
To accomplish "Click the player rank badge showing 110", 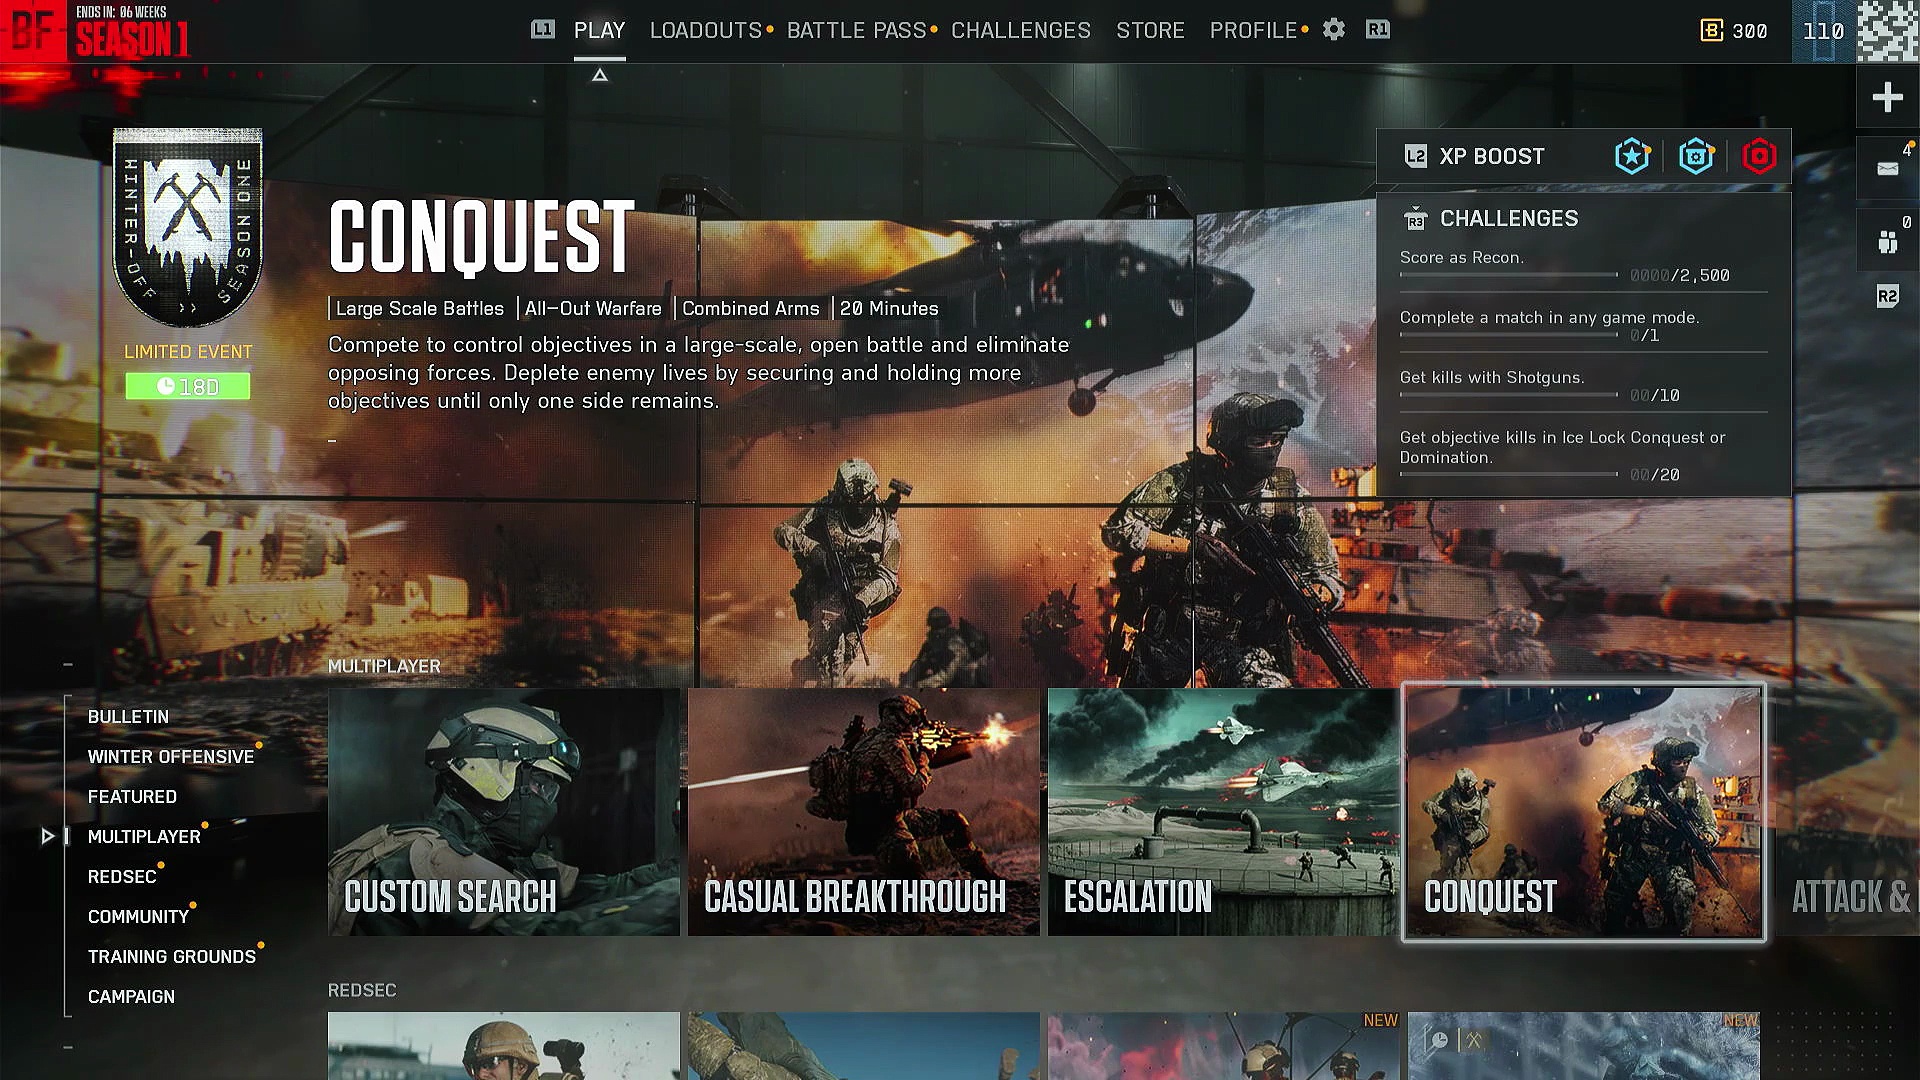I will (x=1824, y=31).
